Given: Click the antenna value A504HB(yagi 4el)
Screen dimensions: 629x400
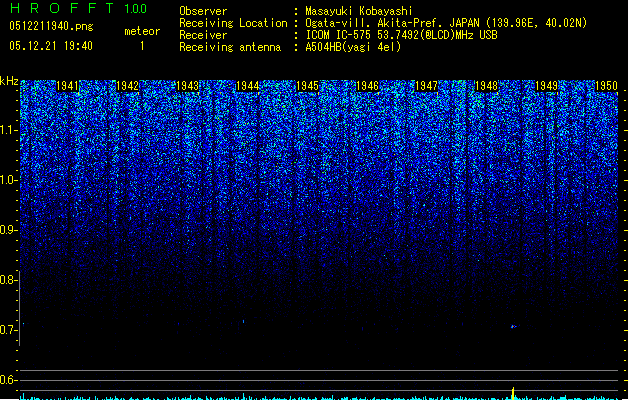Looking at the screenshot, I should click(x=353, y=47).
